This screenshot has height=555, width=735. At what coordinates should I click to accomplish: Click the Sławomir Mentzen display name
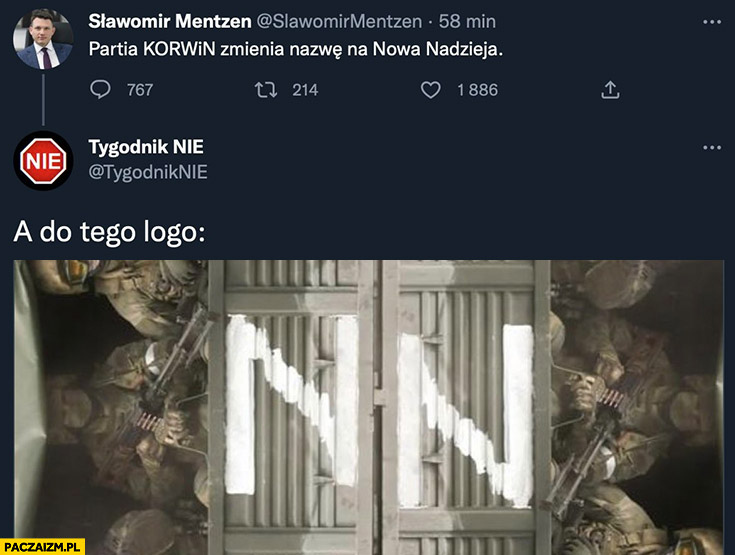170,22
